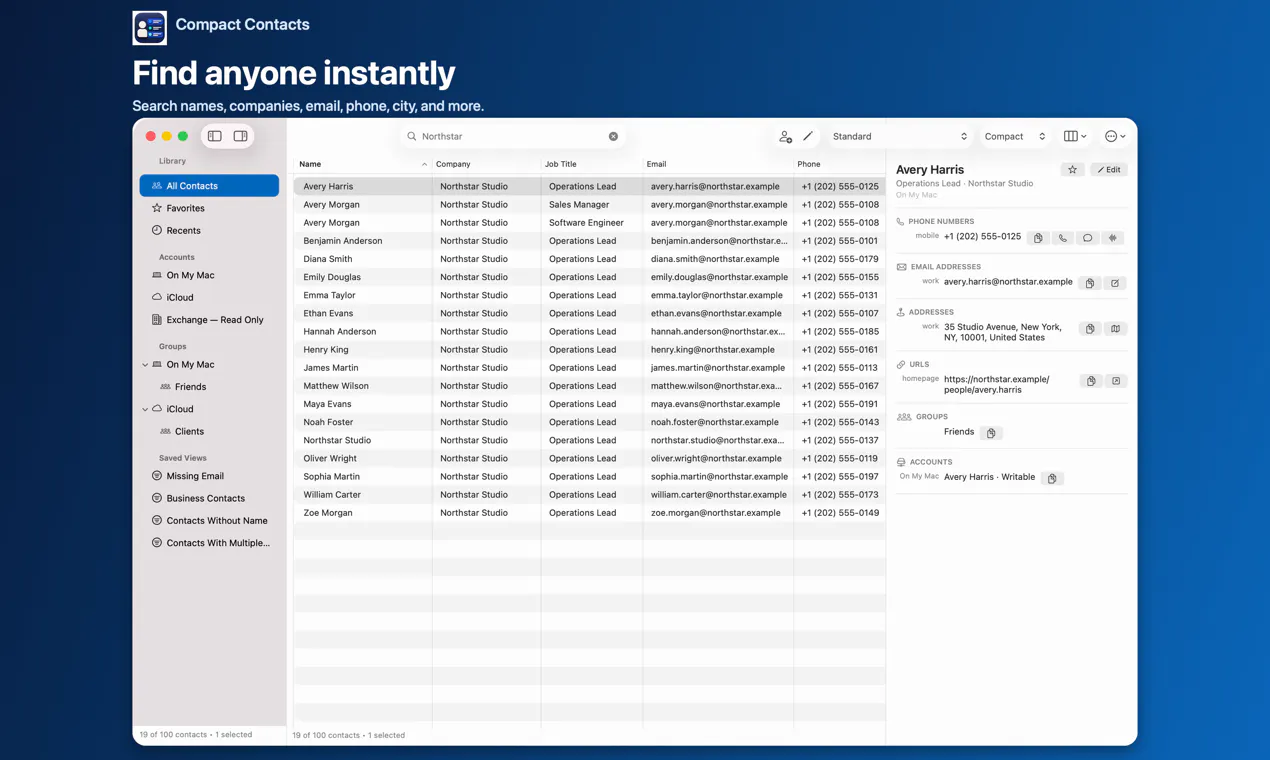Click the add new contact icon
The width and height of the screenshot is (1270, 760).
(785, 136)
